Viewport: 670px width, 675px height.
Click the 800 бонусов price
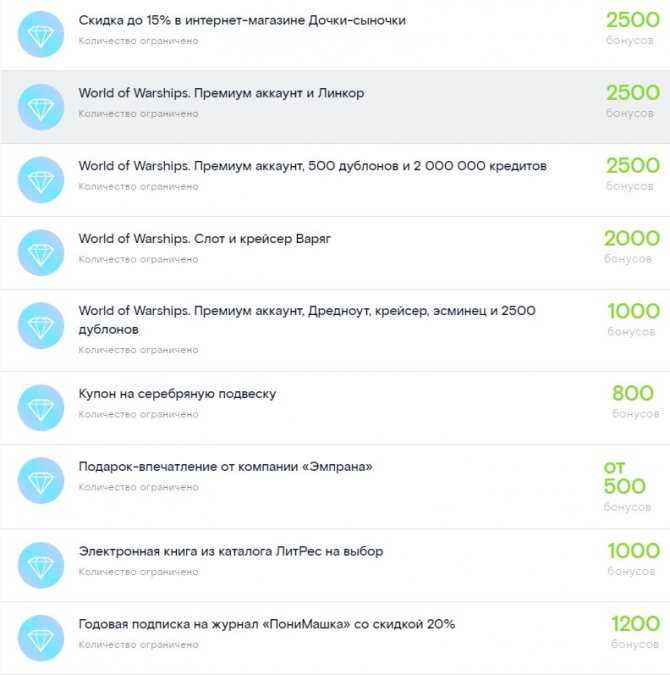pyautogui.click(x=635, y=401)
